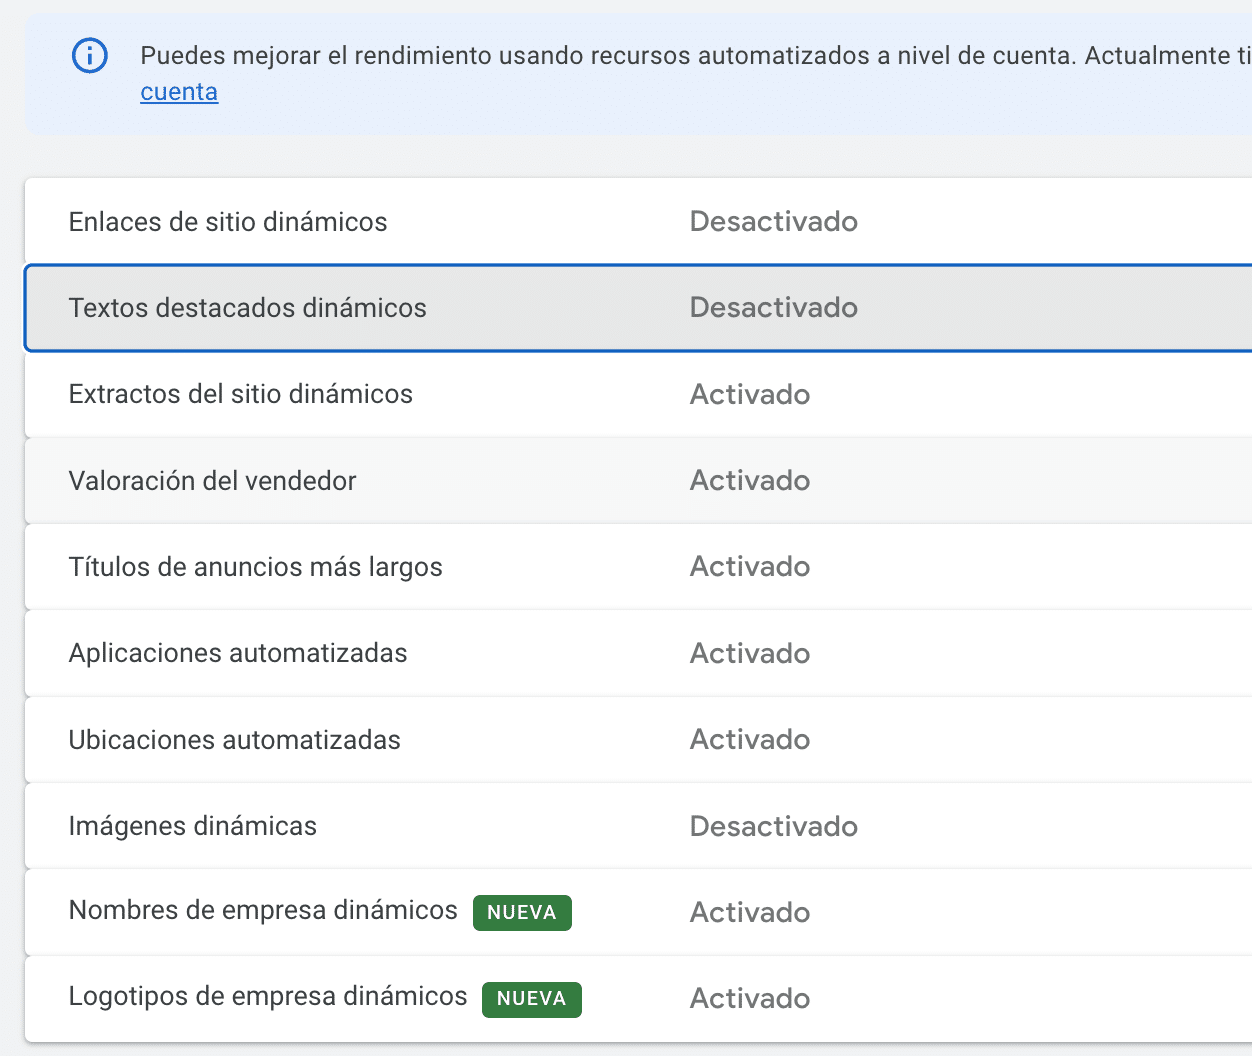The height and width of the screenshot is (1056, 1252).
Task: Click the blue info icon in the banner
Action: (90, 56)
